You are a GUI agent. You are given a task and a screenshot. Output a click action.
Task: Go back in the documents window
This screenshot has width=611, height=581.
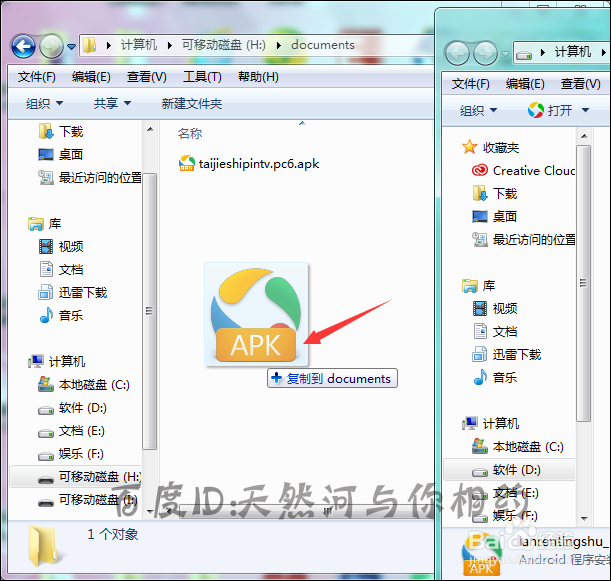[x=23, y=47]
